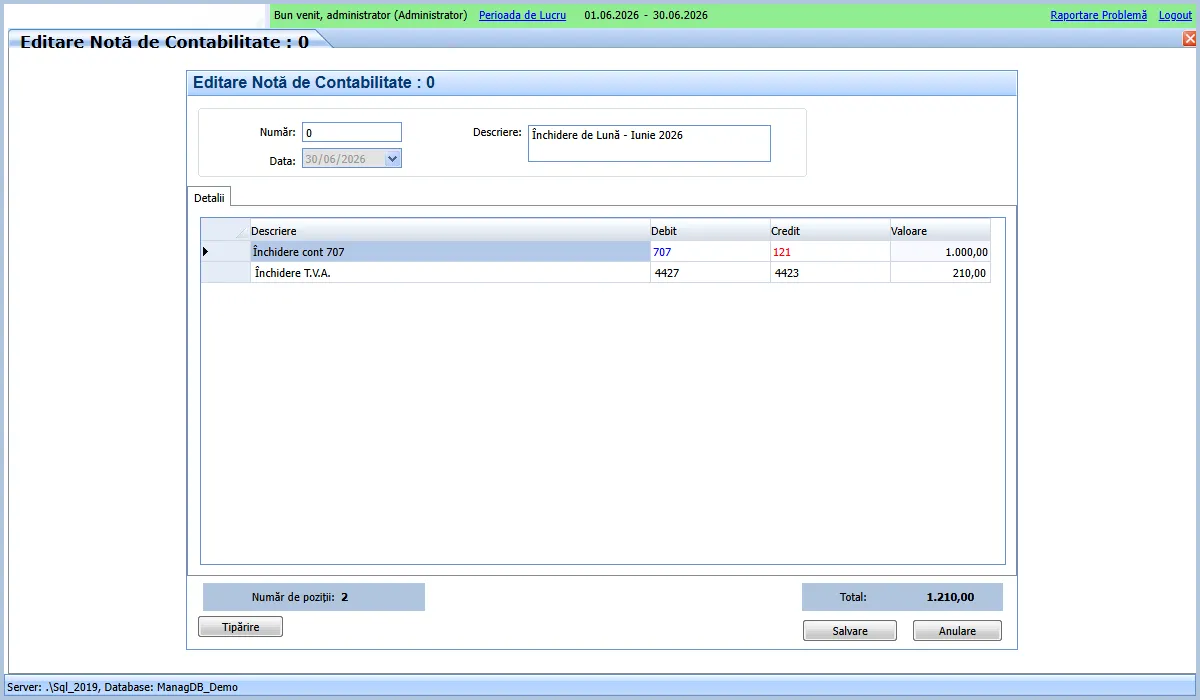Click the debit account 707 cell
Viewport: 1200px width, 700px height.
(x=710, y=252)
